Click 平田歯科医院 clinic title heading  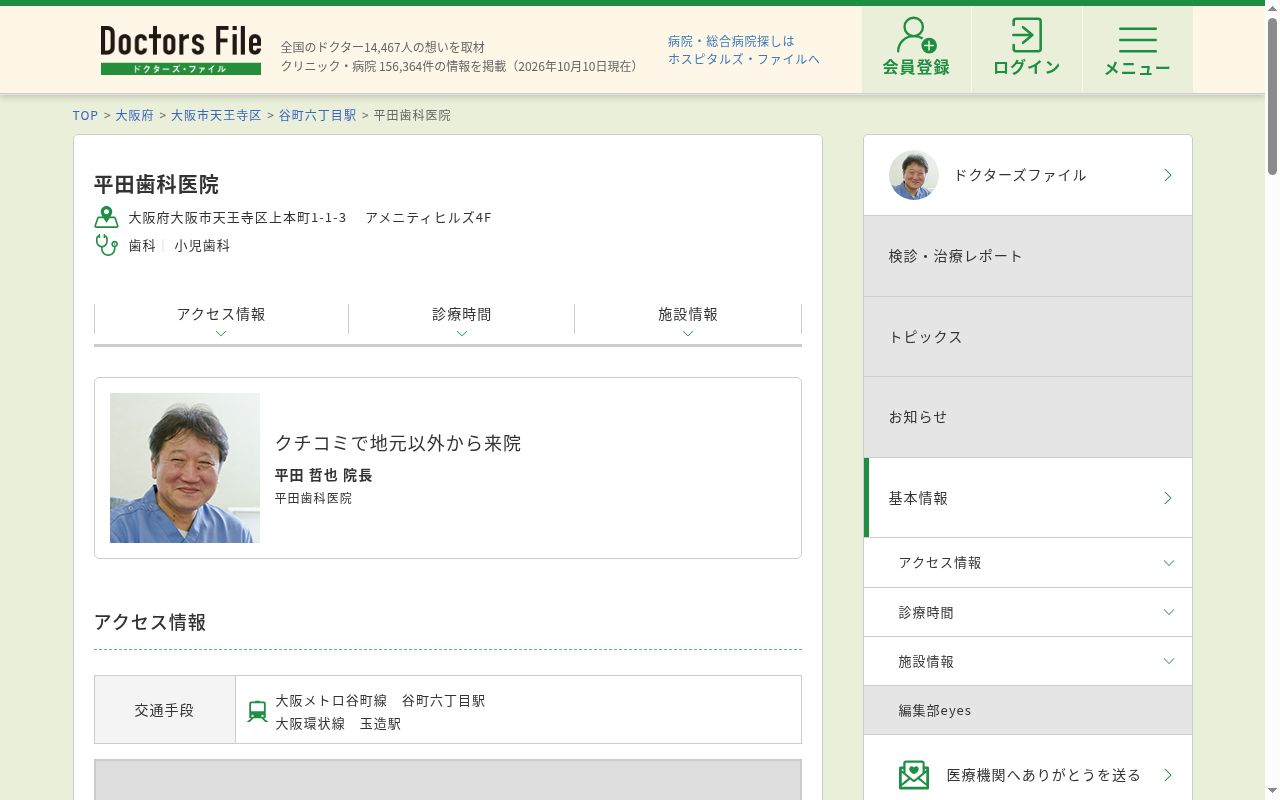(156, 185)
